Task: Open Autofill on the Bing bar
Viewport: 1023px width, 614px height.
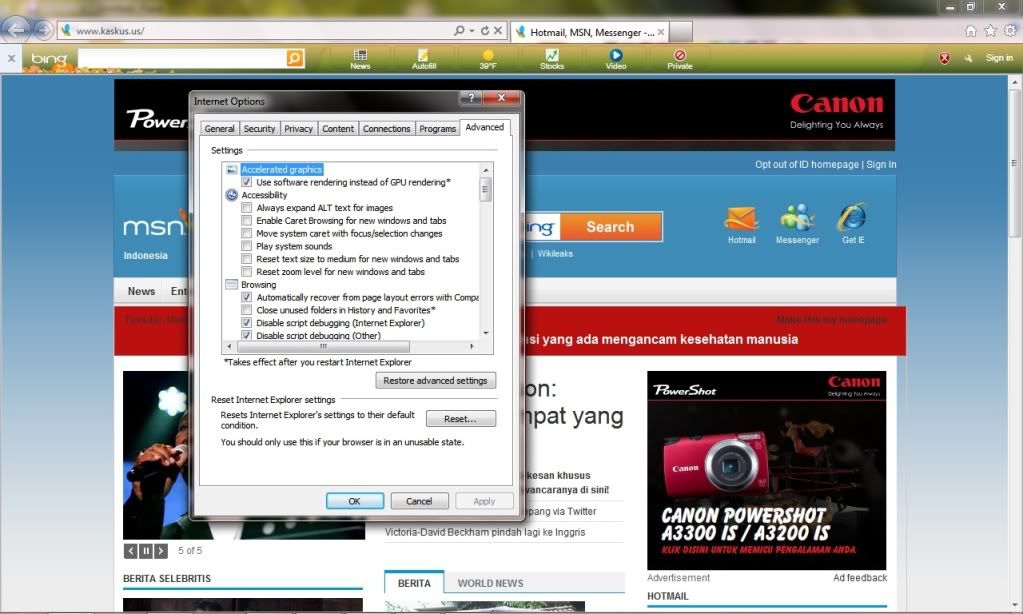Action: click(x=424, y=59)
